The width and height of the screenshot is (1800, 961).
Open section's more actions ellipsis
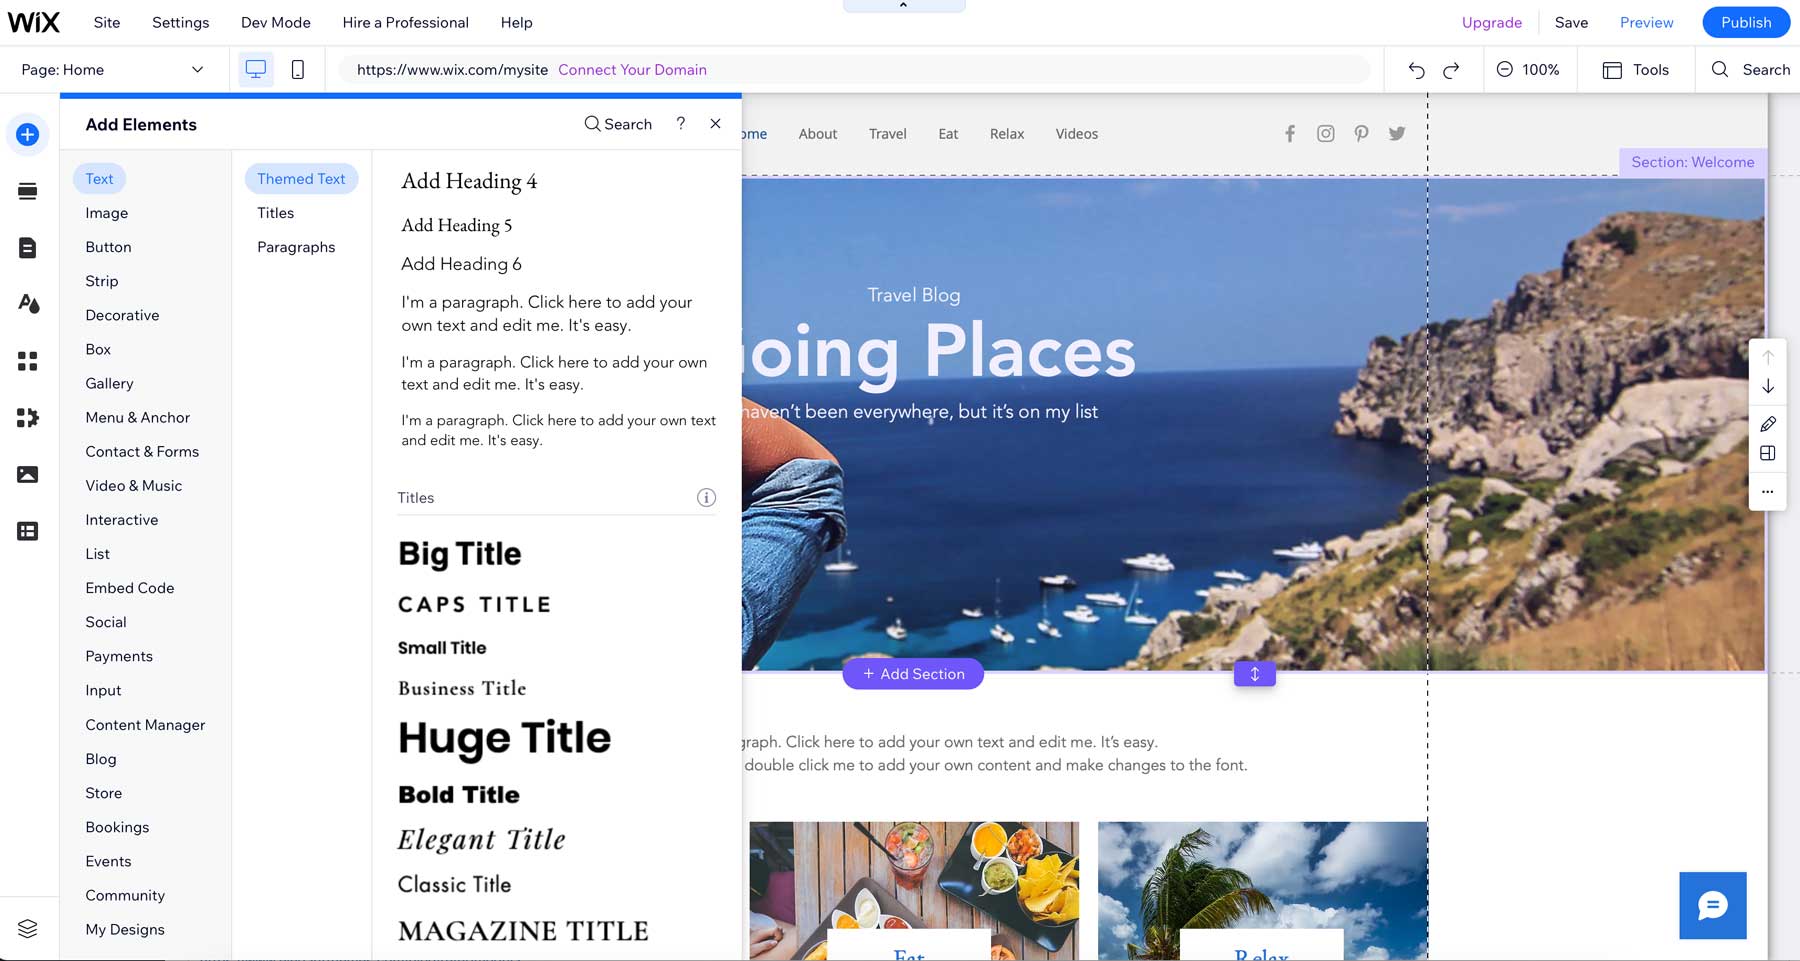tap(1768, 491)
